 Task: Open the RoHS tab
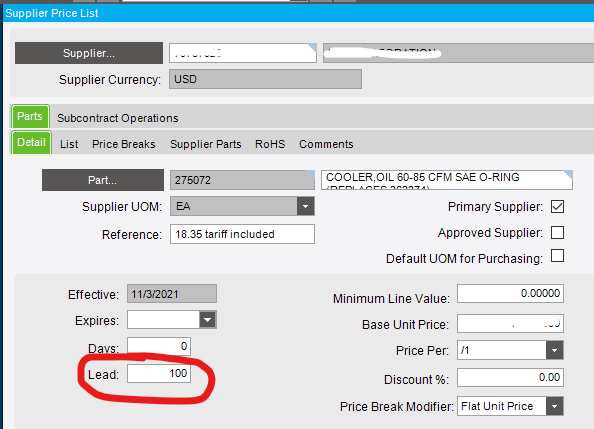[x=270, y=144]
